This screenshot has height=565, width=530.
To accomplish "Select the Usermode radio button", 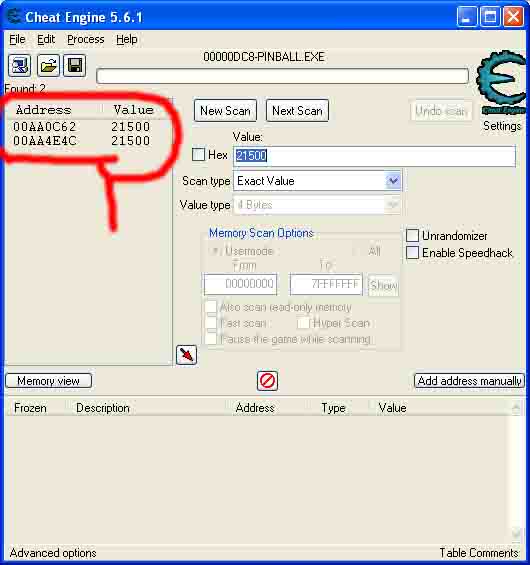I will click(215, 251).
